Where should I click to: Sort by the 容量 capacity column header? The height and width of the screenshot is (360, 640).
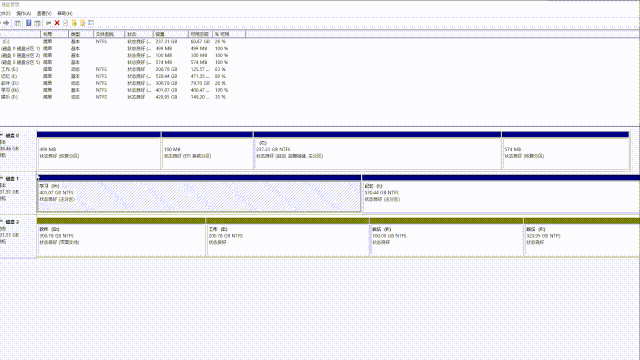[171, 34]
